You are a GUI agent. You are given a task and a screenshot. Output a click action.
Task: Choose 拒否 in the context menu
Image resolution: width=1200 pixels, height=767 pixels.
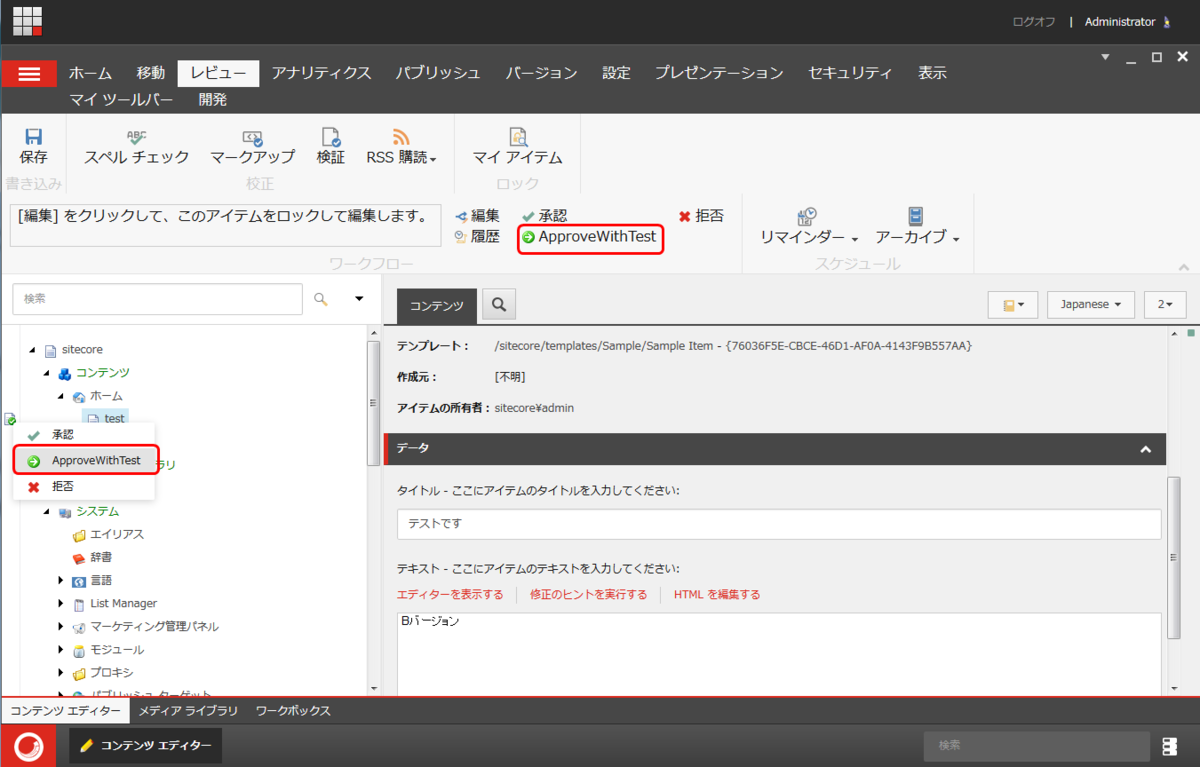click(84, 486)
